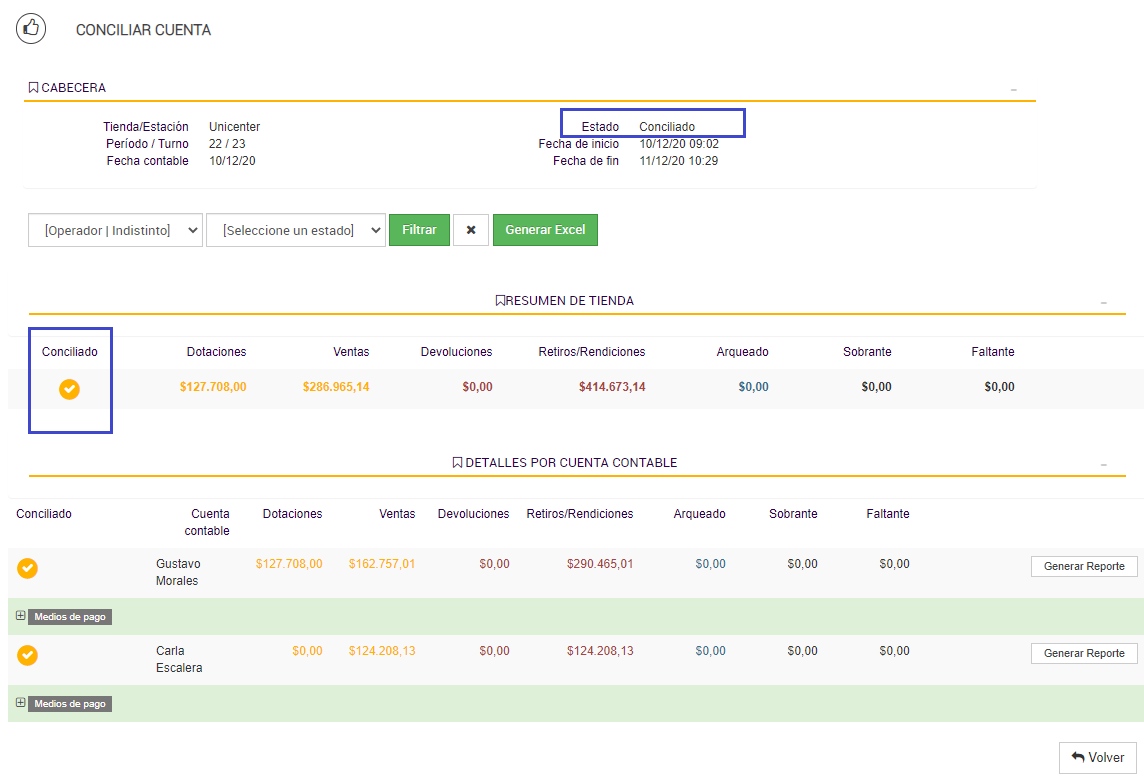Viewport: 1144px width, 780px height.
Task: Open the Seleccione un estado dropdown
Action: (295, 230)
